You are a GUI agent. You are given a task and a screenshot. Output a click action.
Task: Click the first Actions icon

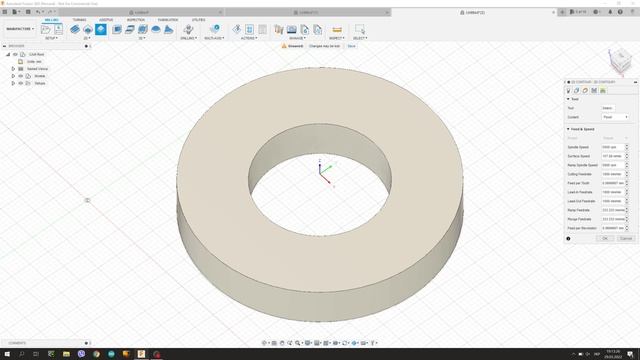click(x=237, y=29)
